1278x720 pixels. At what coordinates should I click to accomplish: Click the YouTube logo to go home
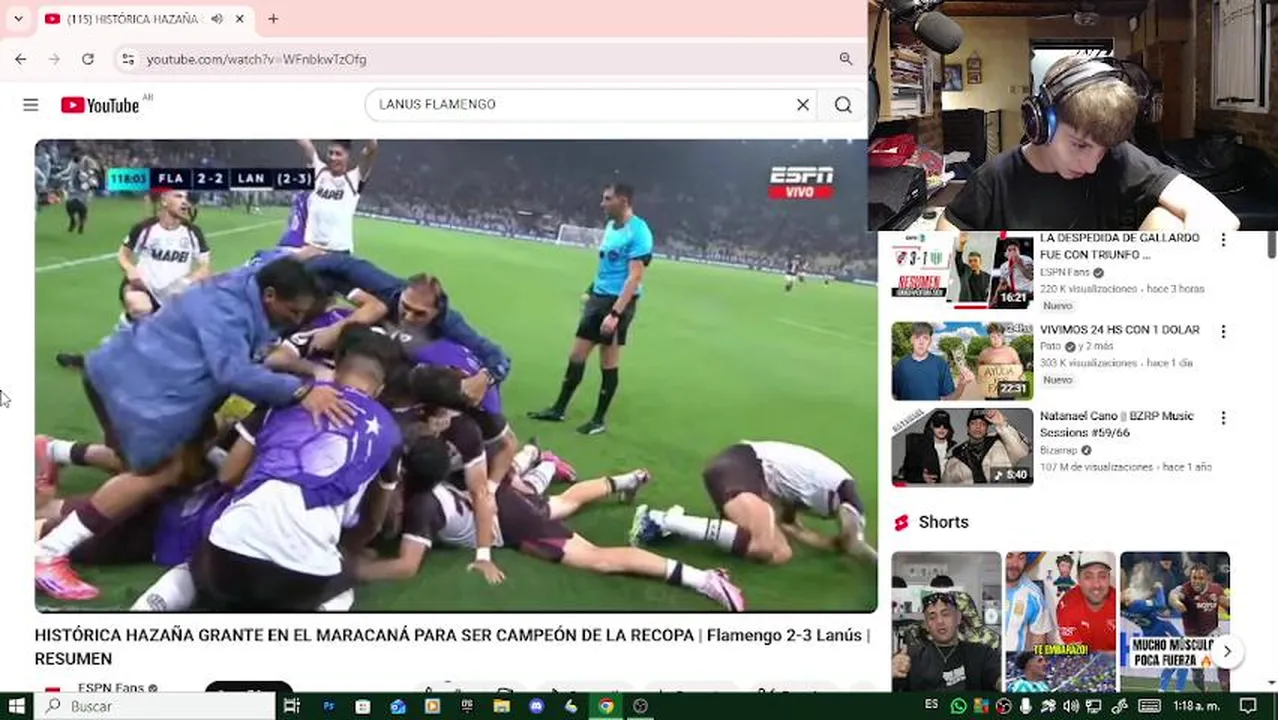coord(100,105)
